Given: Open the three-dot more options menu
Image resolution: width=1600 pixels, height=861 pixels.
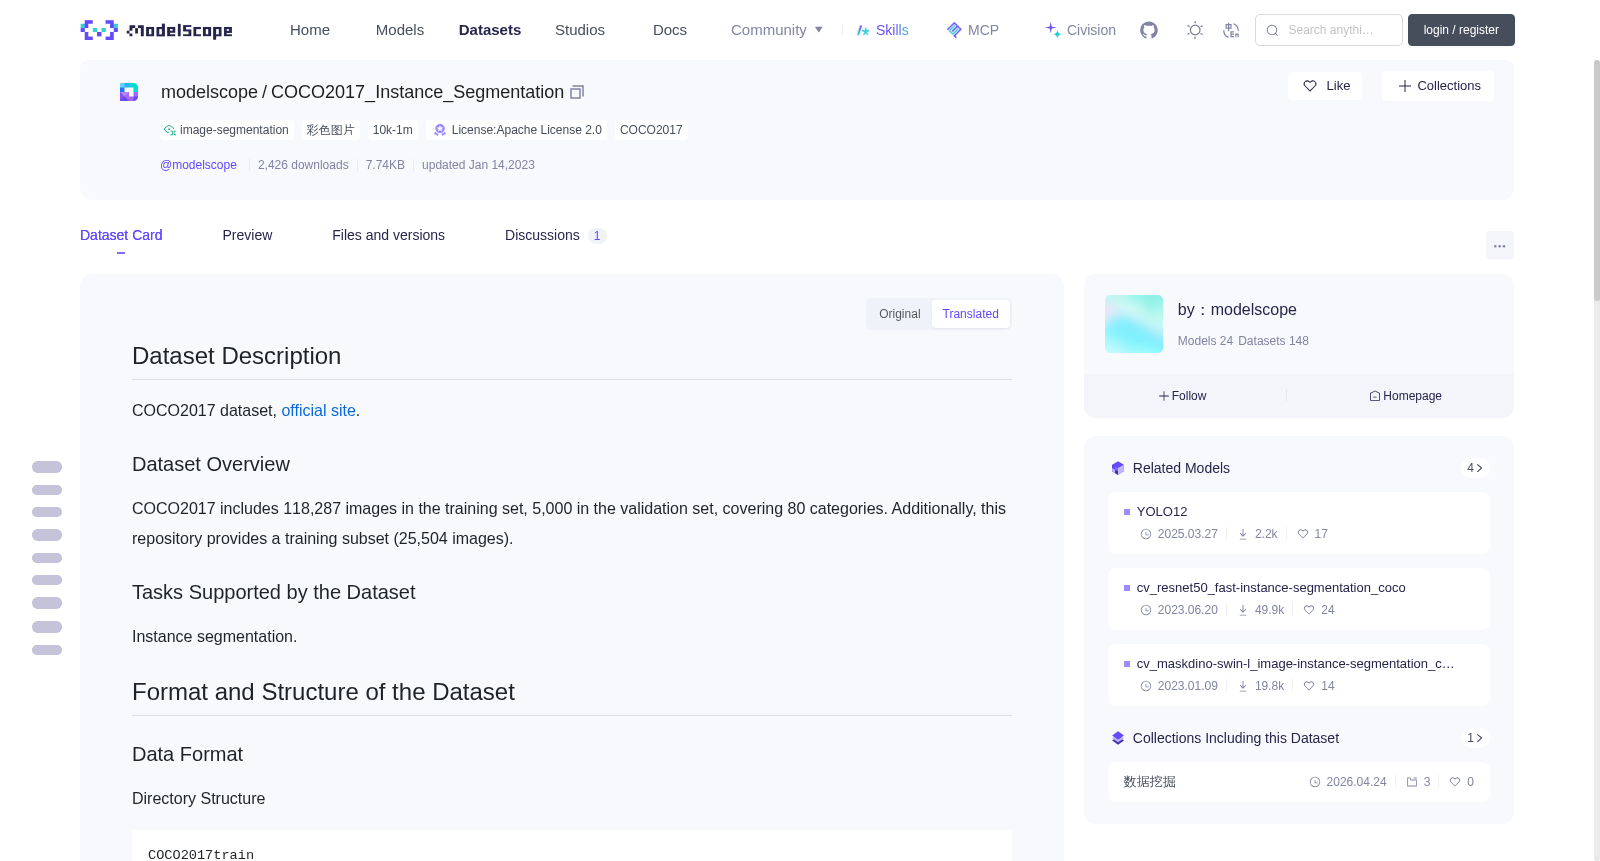Looking at the screenshot, I should [1500, 245].
